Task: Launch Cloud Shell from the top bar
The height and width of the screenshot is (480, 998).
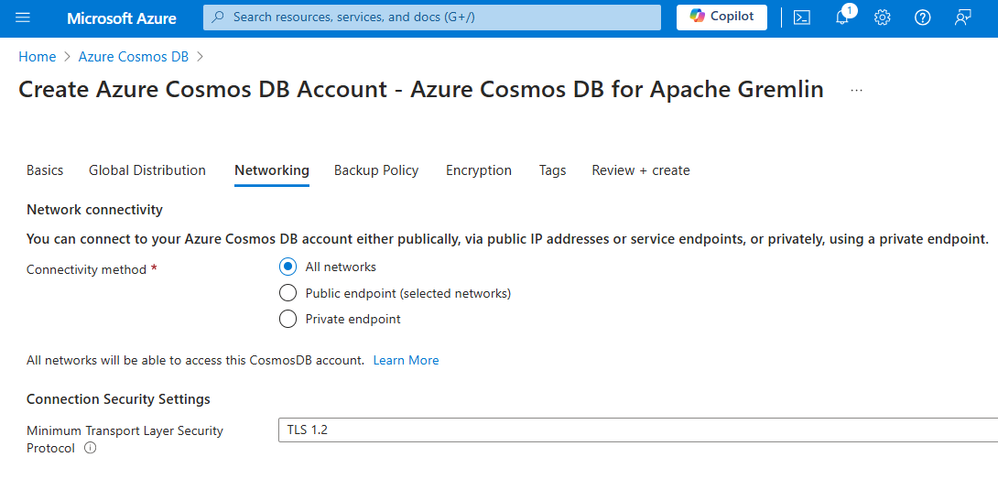Action: tap(802, 18)
